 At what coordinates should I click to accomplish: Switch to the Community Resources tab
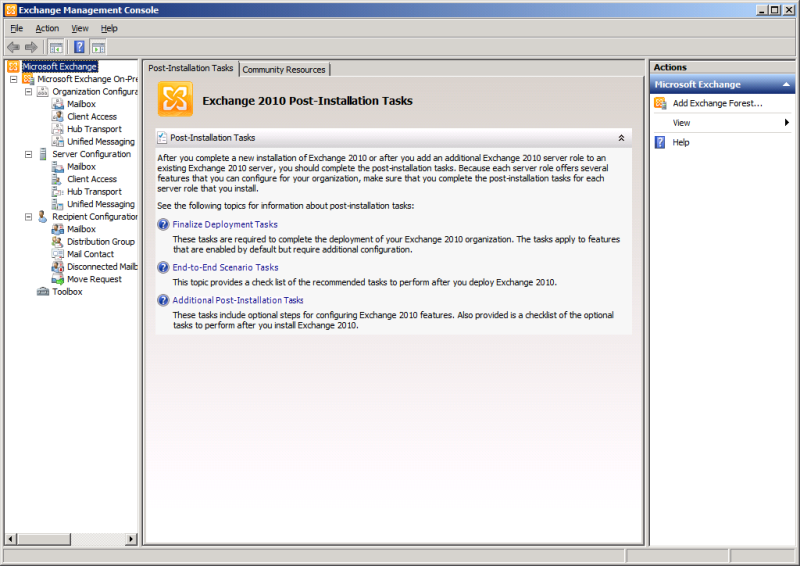pos(284,70)
